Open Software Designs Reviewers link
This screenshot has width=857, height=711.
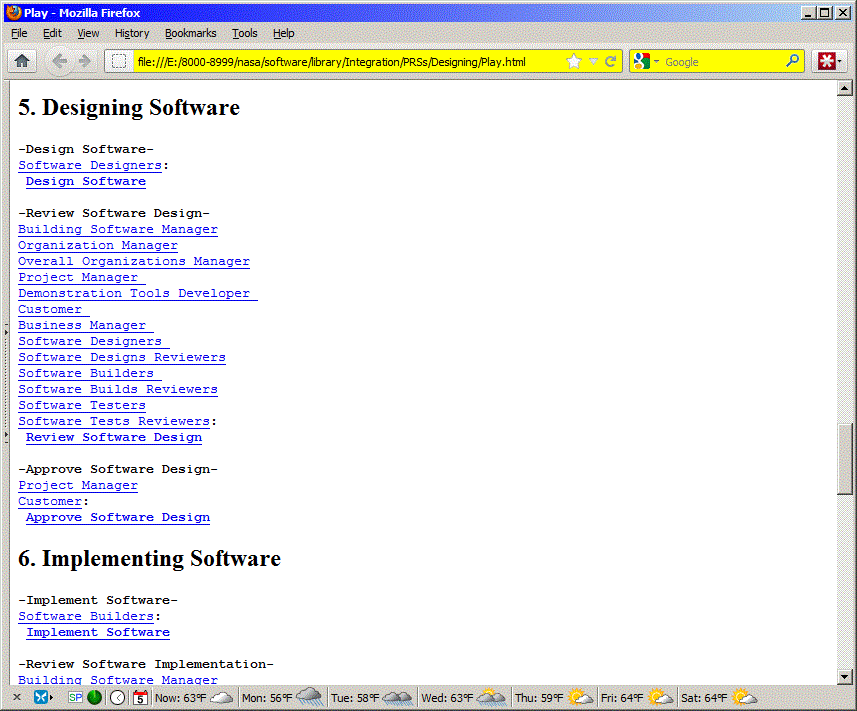122,357
